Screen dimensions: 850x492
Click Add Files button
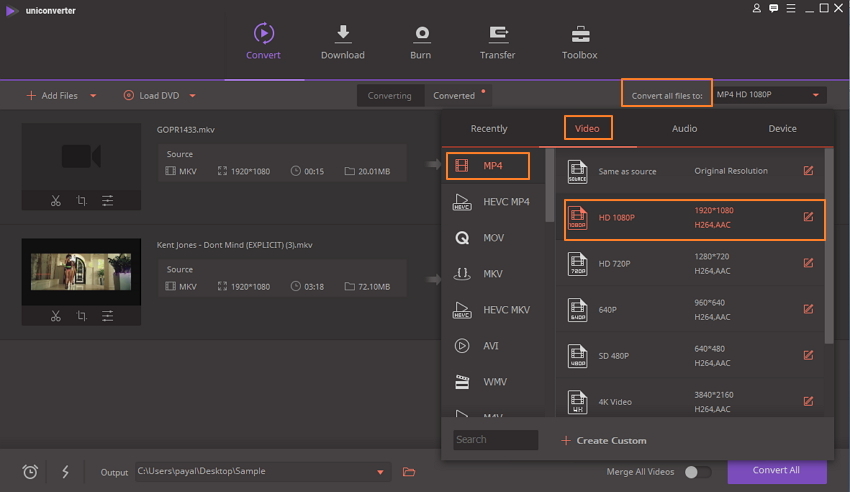point(53,96)
